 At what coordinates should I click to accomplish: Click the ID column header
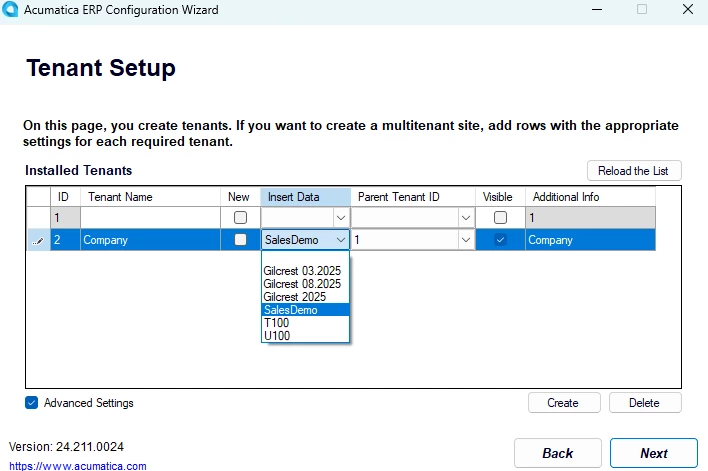click(x=65, y=197)
